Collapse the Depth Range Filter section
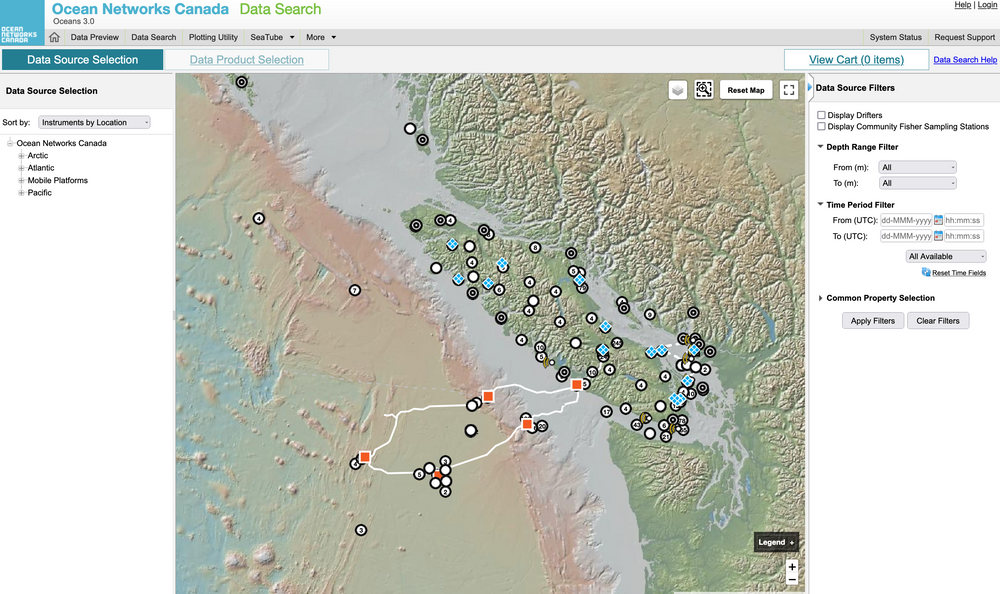 [x=821, y=147]
